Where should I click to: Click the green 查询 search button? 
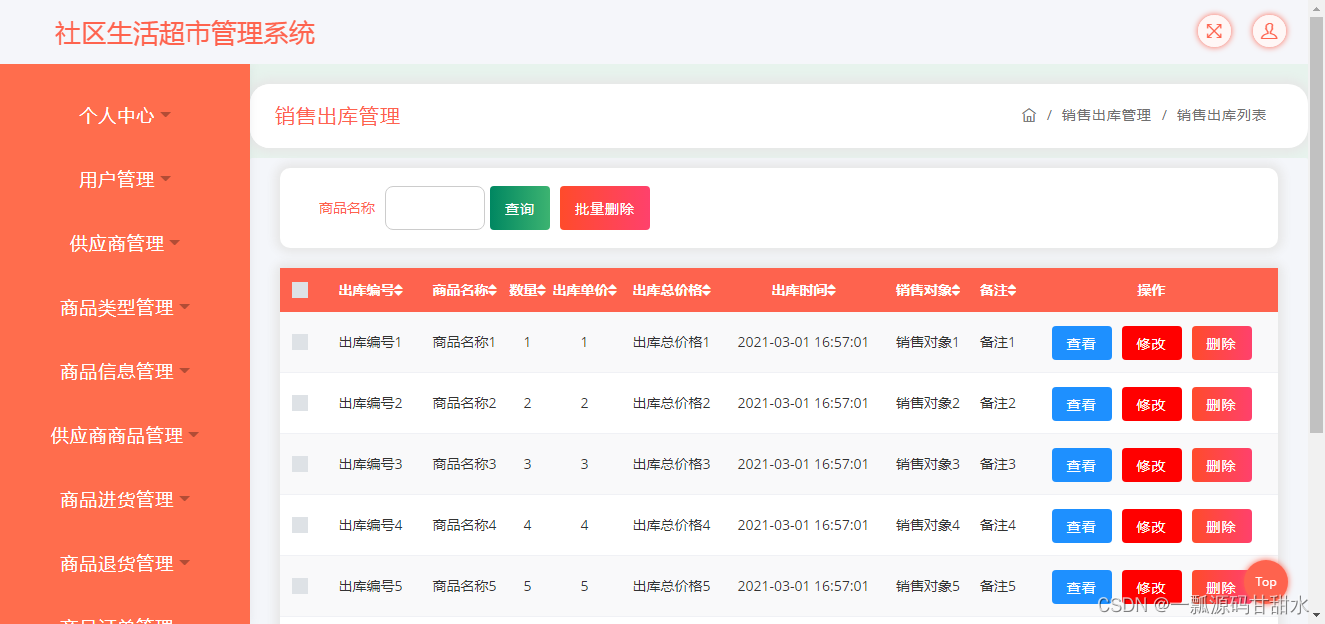pyautogui.click(x=520, y=208)
